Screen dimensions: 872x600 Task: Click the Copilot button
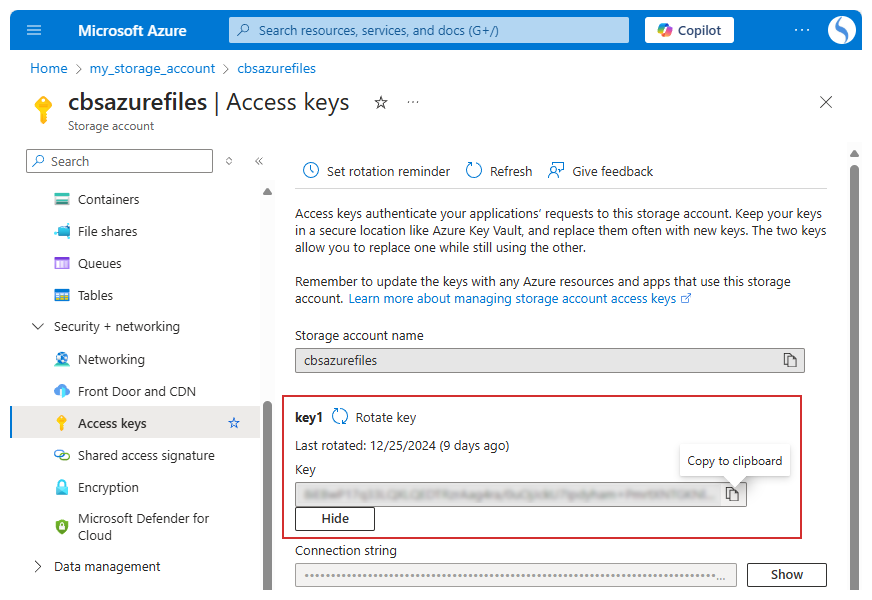click(x=689, y=30)
